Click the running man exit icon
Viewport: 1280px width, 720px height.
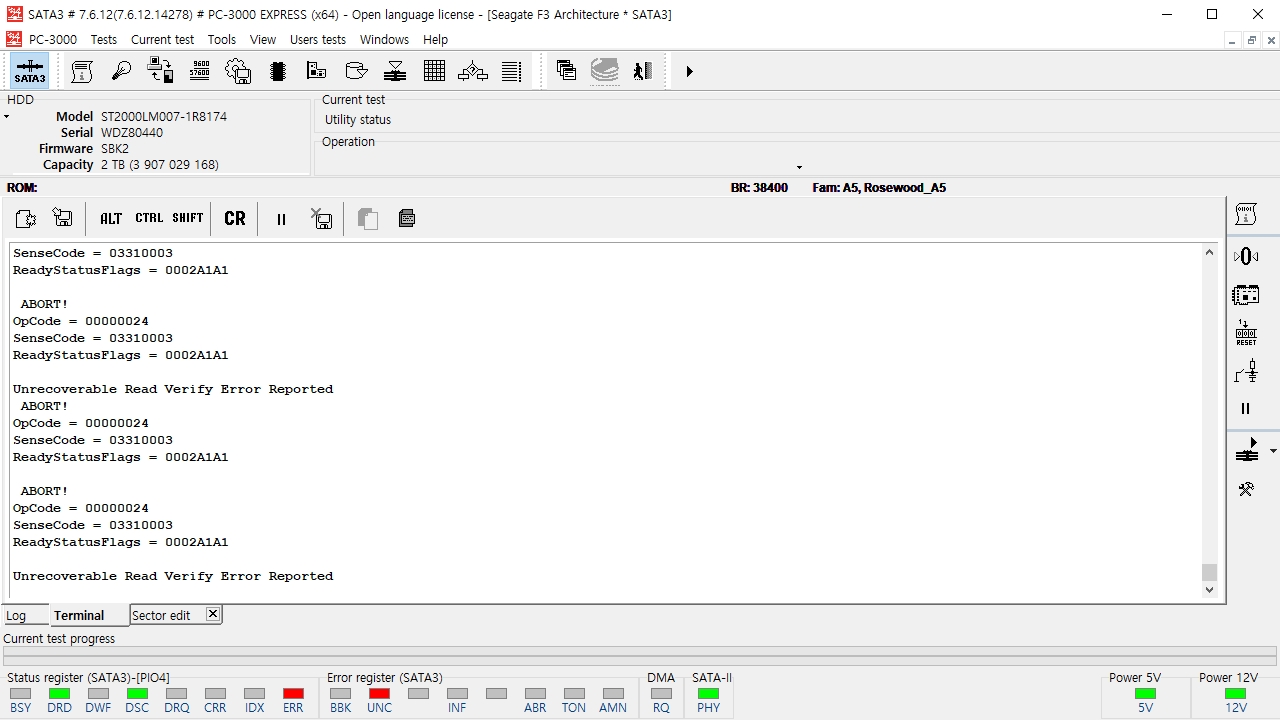point(643,71)
